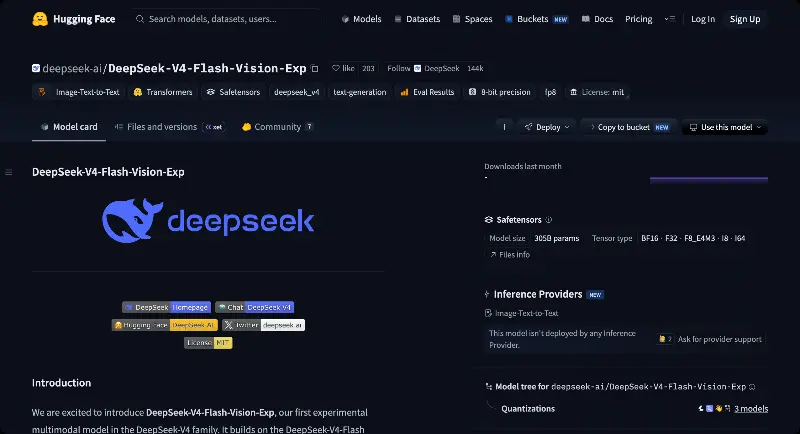This screenshot has height=434, width=800.
Task: Click the Introduction heading
Action: point(62,382)
